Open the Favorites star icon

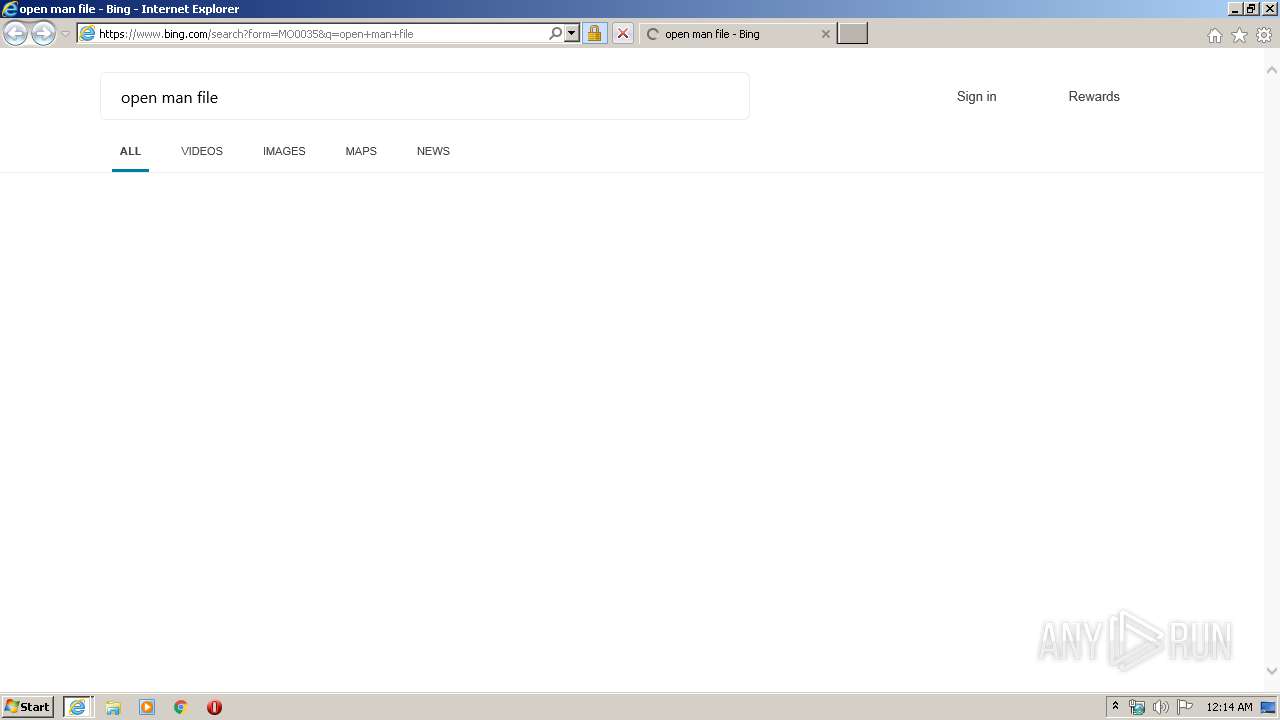point(1239,35)
